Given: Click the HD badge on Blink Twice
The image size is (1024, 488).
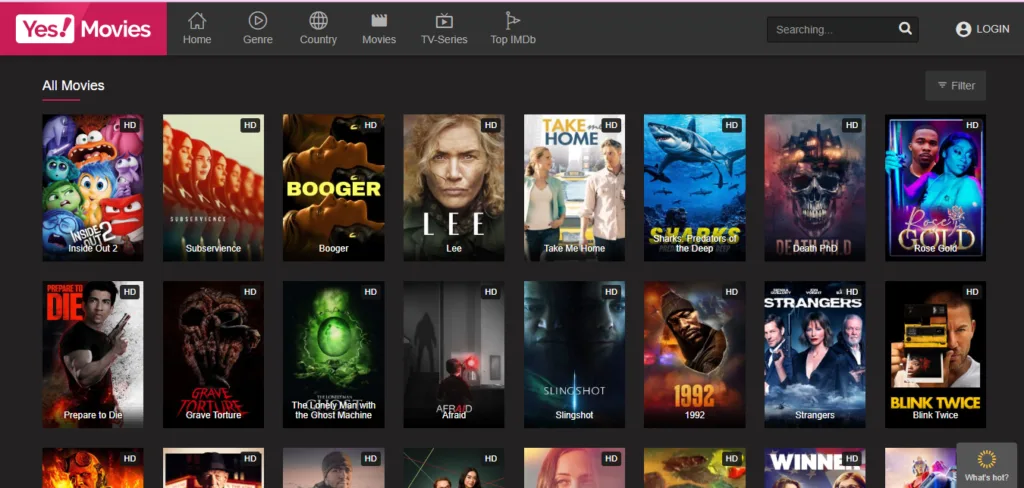Looking at the screenshot, I should 972,291.
